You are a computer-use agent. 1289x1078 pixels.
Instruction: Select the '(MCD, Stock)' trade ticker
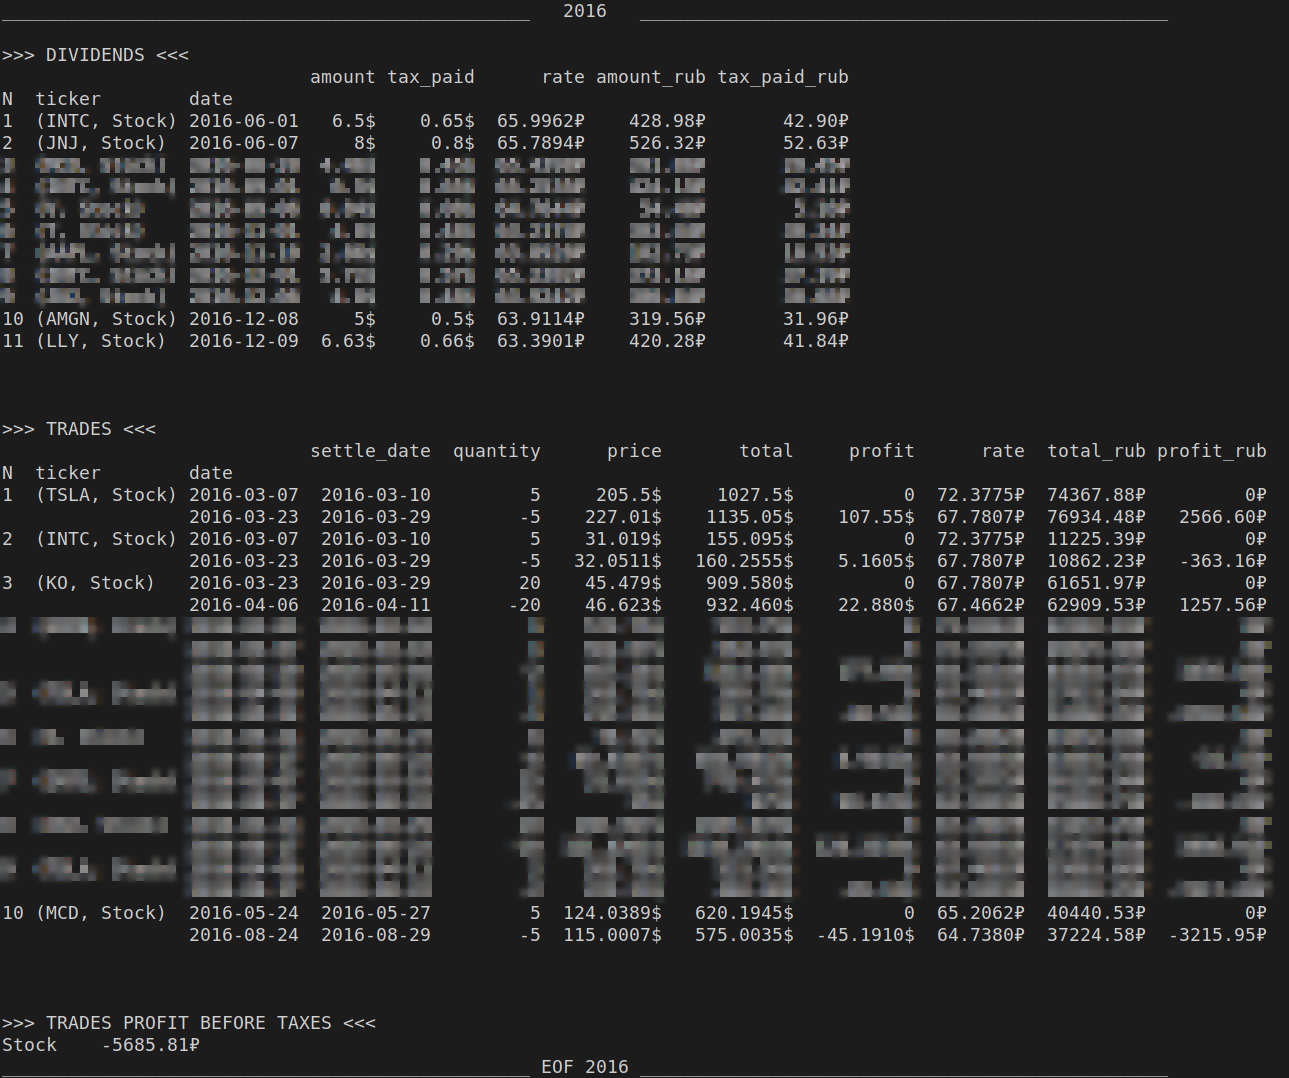click(100, 913)
